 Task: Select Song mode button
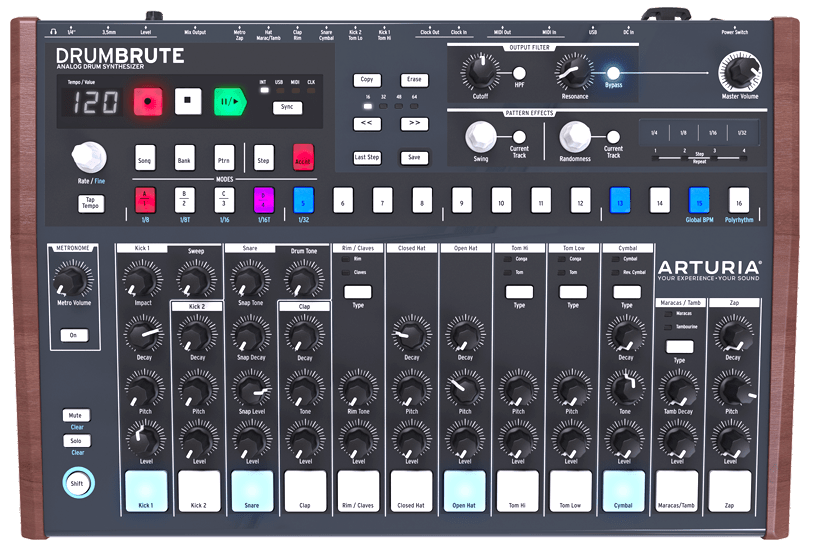pos(145,158)
